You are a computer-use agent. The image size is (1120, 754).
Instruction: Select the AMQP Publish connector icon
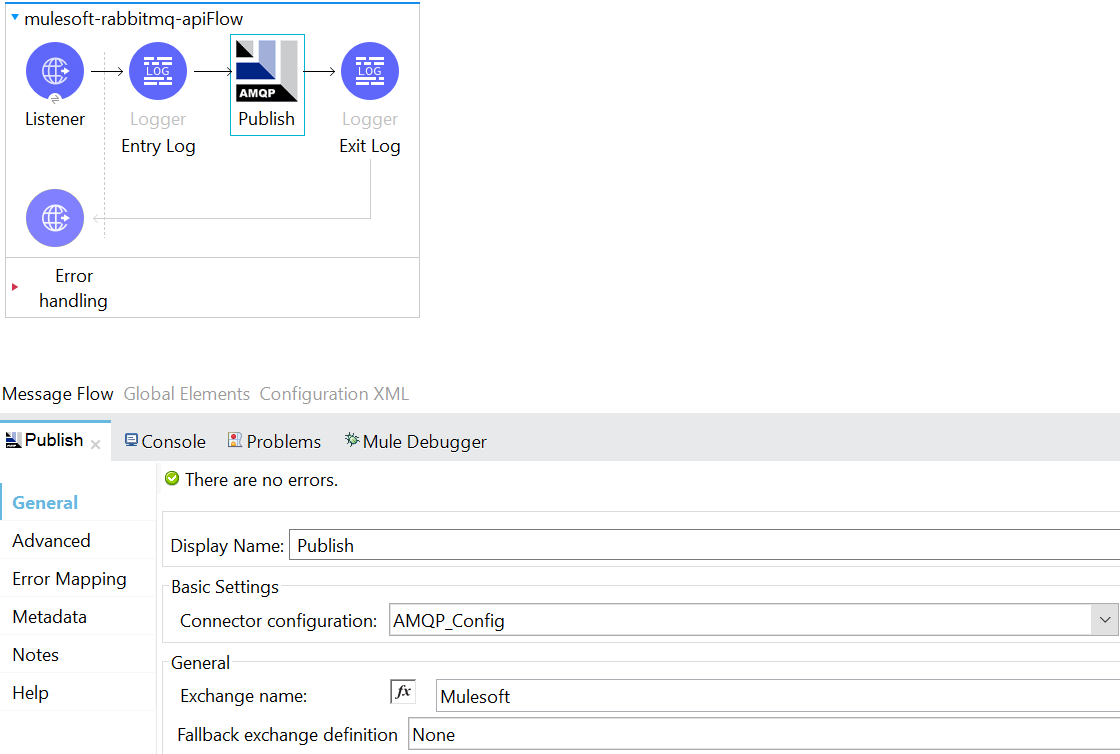(267, 72)
